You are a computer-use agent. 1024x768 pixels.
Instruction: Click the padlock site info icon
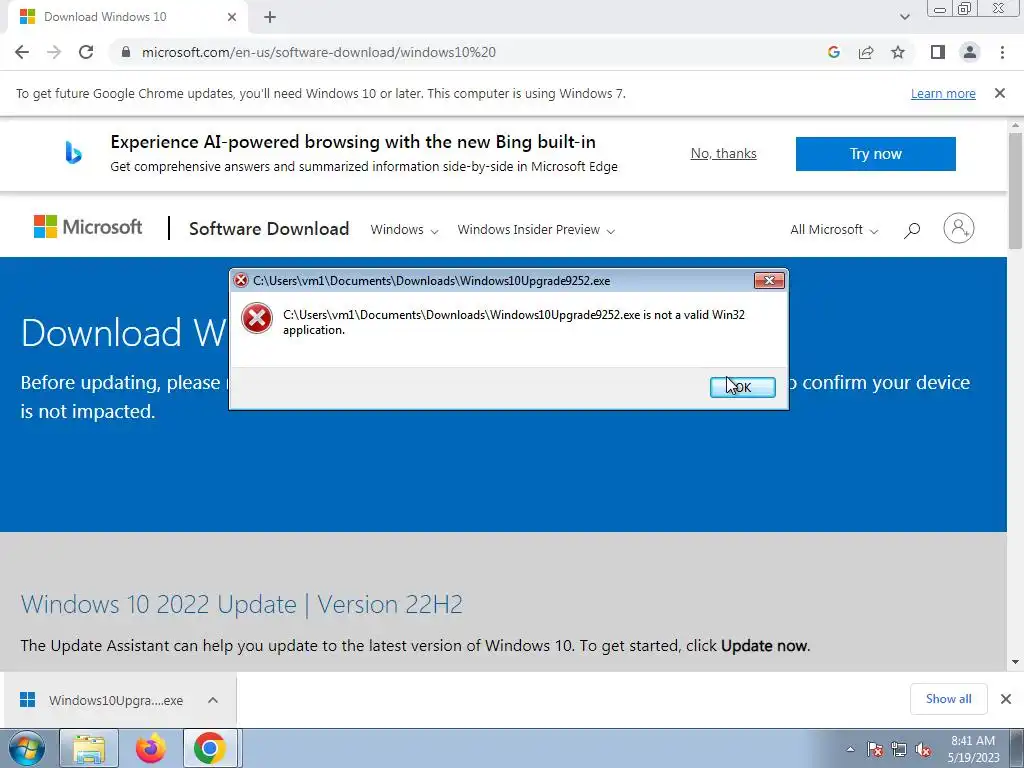(x=126, y=52)
